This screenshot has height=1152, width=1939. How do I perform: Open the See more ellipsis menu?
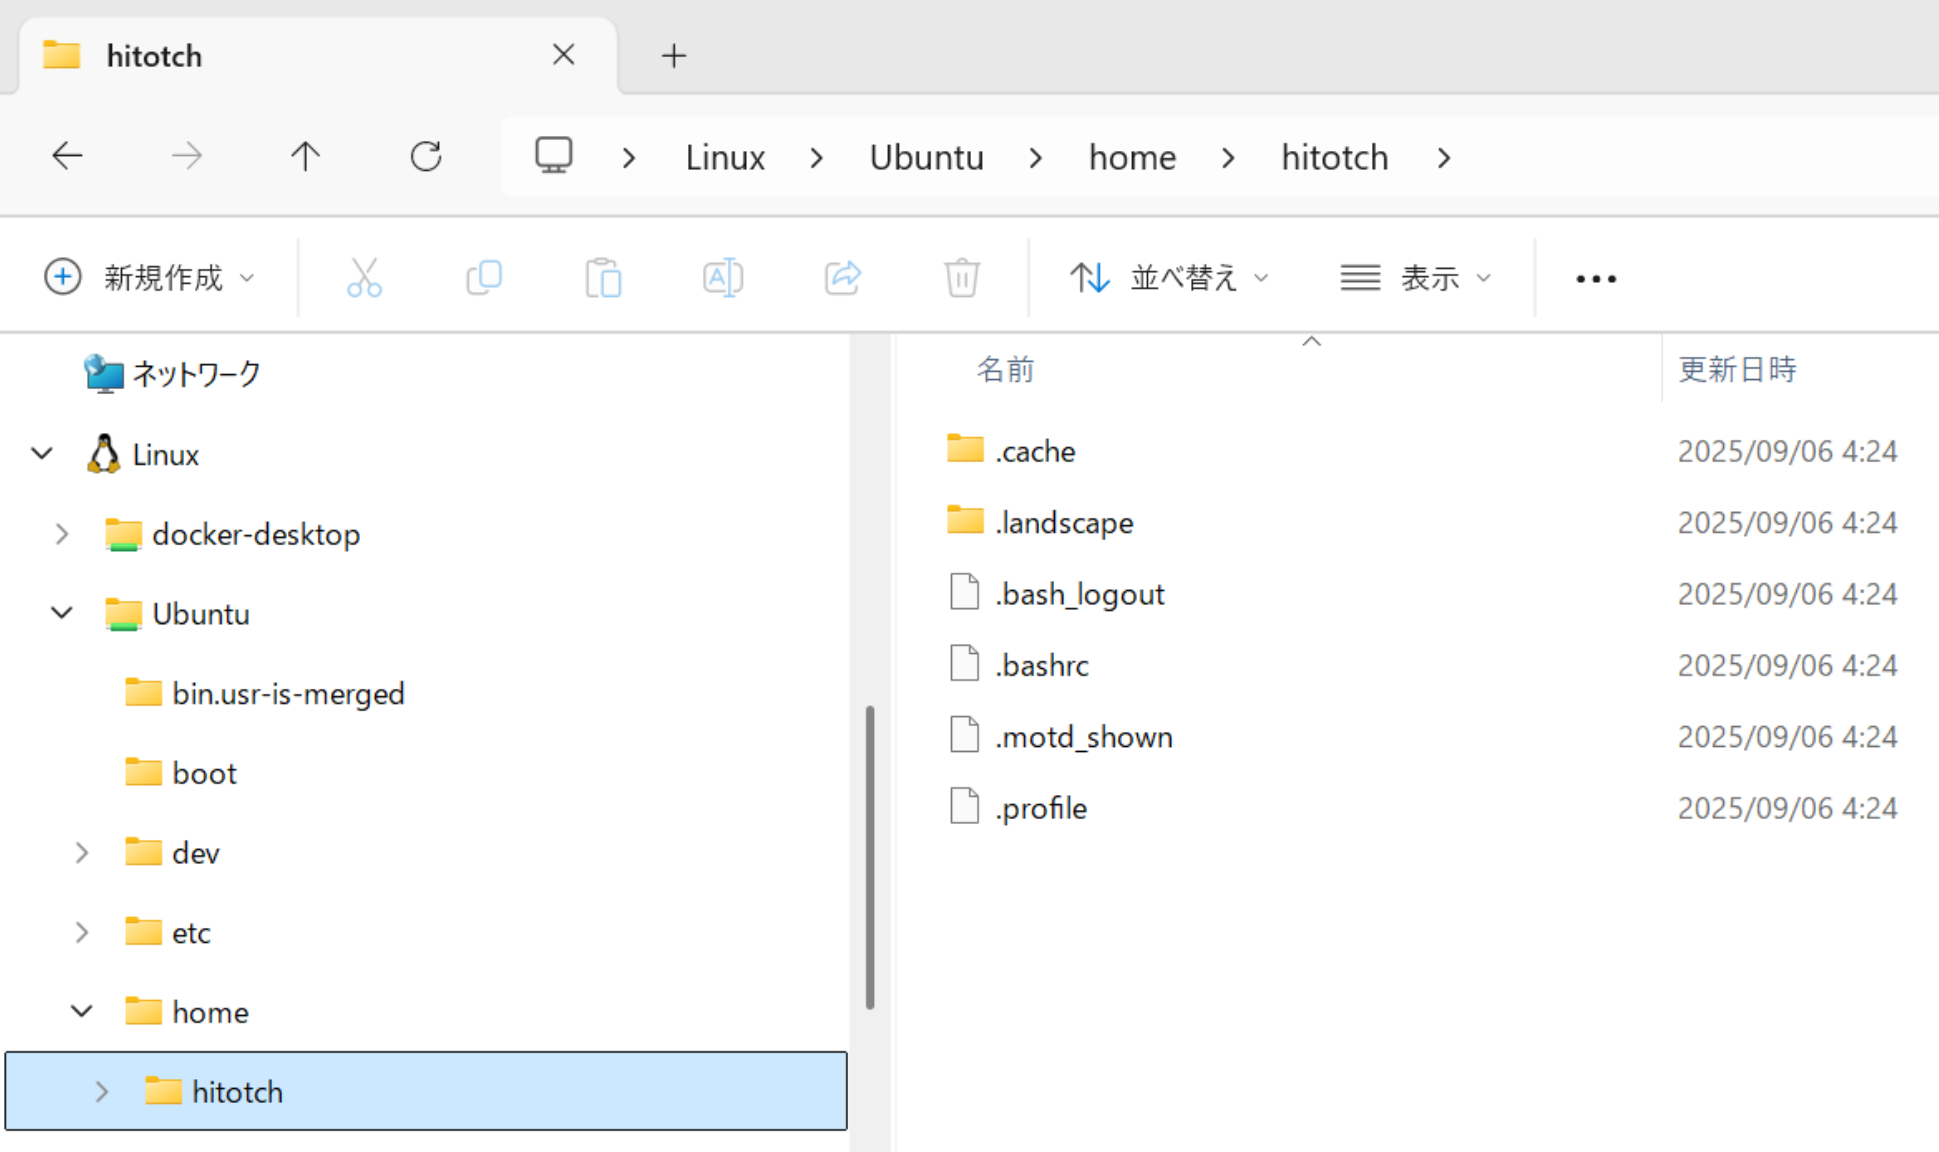pos(1595,278)
